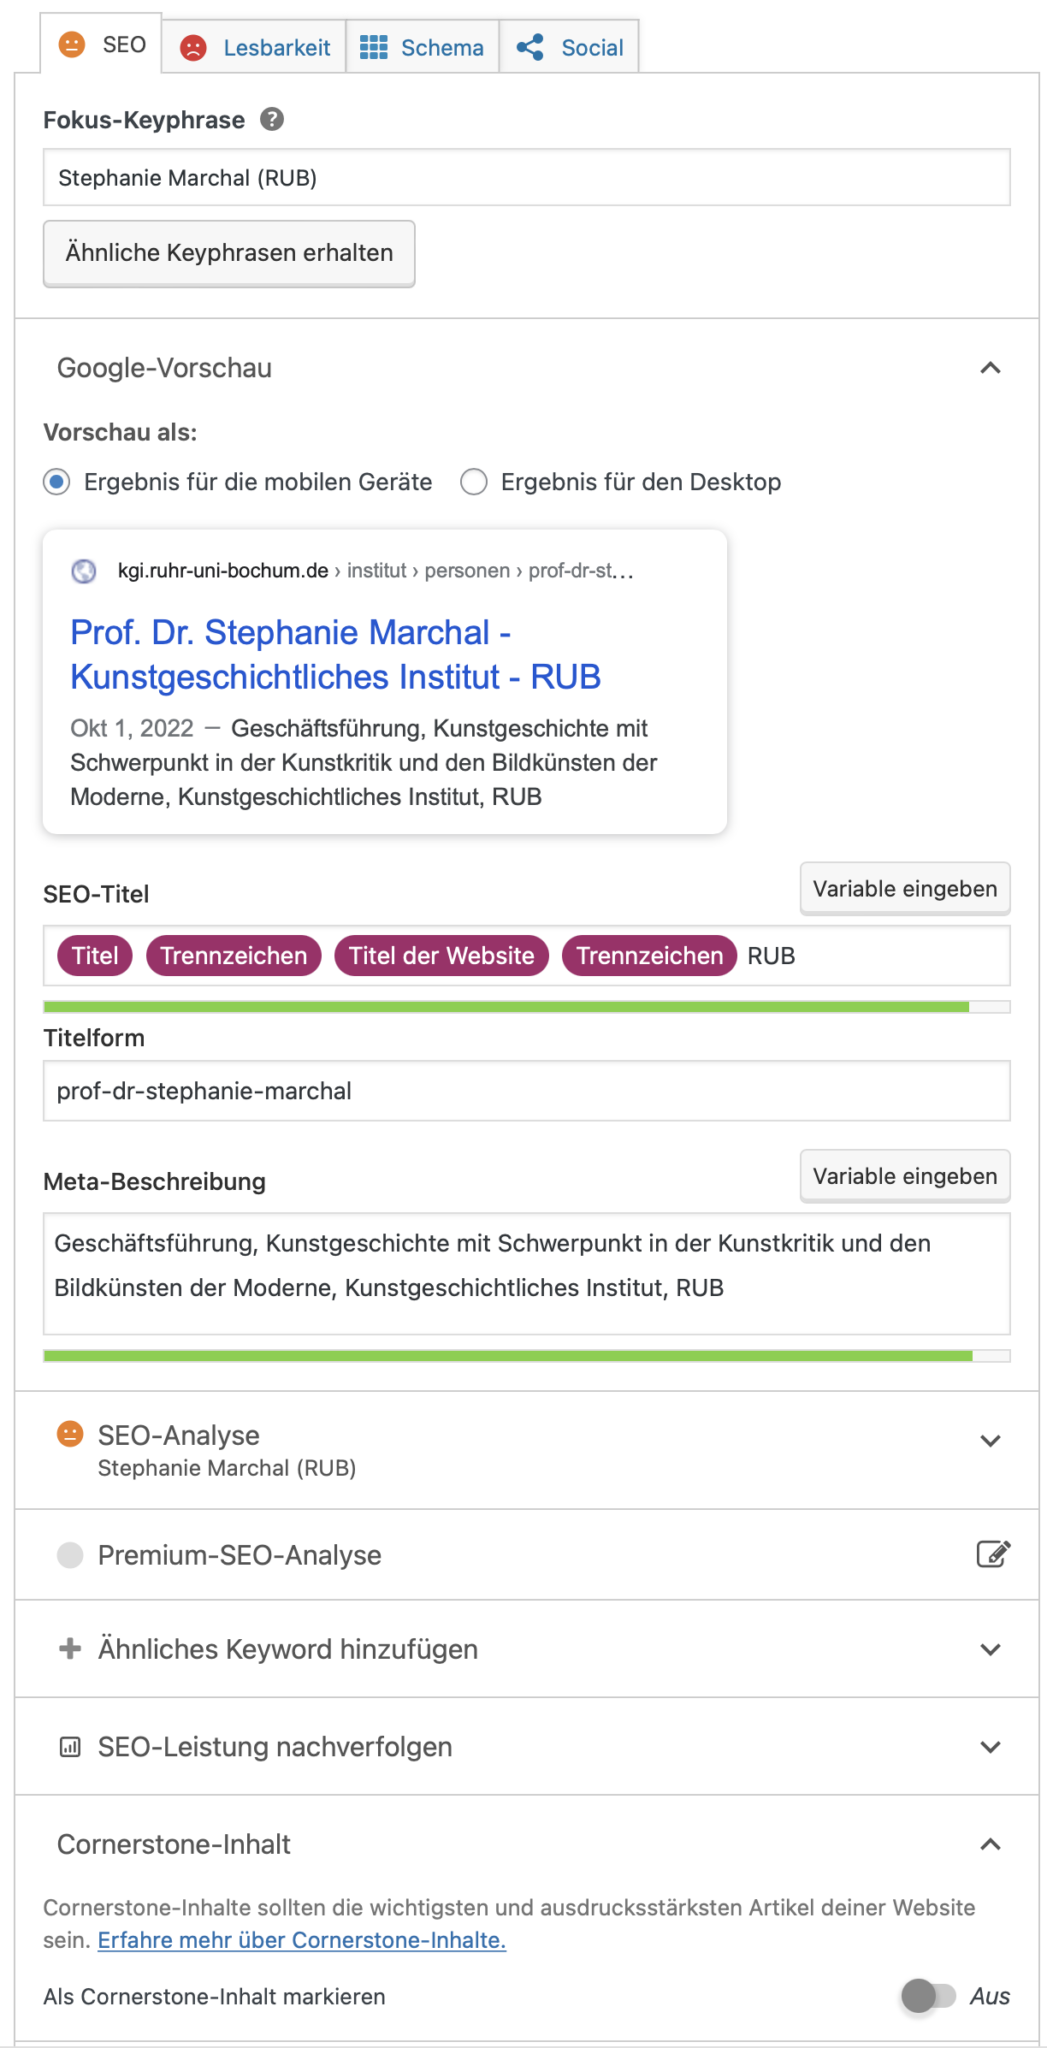Click Ähnliche Keyphrasen erhalten button
The width and height of the screenshot is (1047, 2048).
point(229,253)
